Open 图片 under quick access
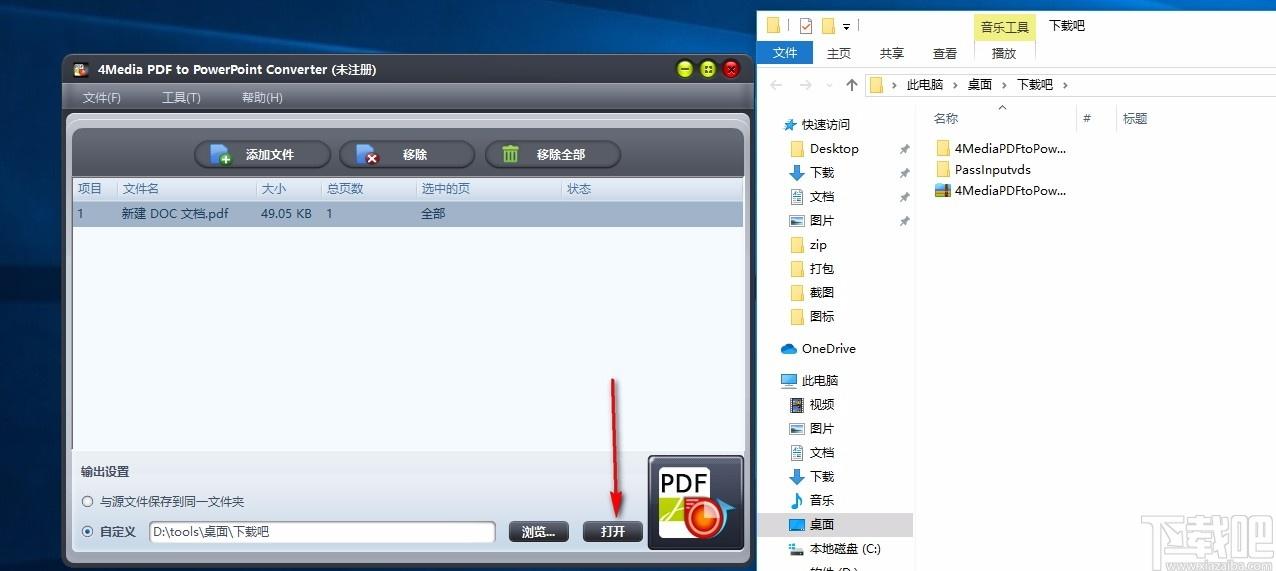1276x571 pixels. pyautogui.click(x=822, y=221)
